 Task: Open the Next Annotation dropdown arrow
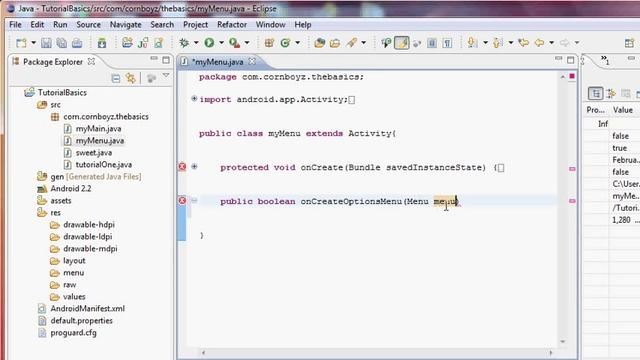tap(485, 42)
